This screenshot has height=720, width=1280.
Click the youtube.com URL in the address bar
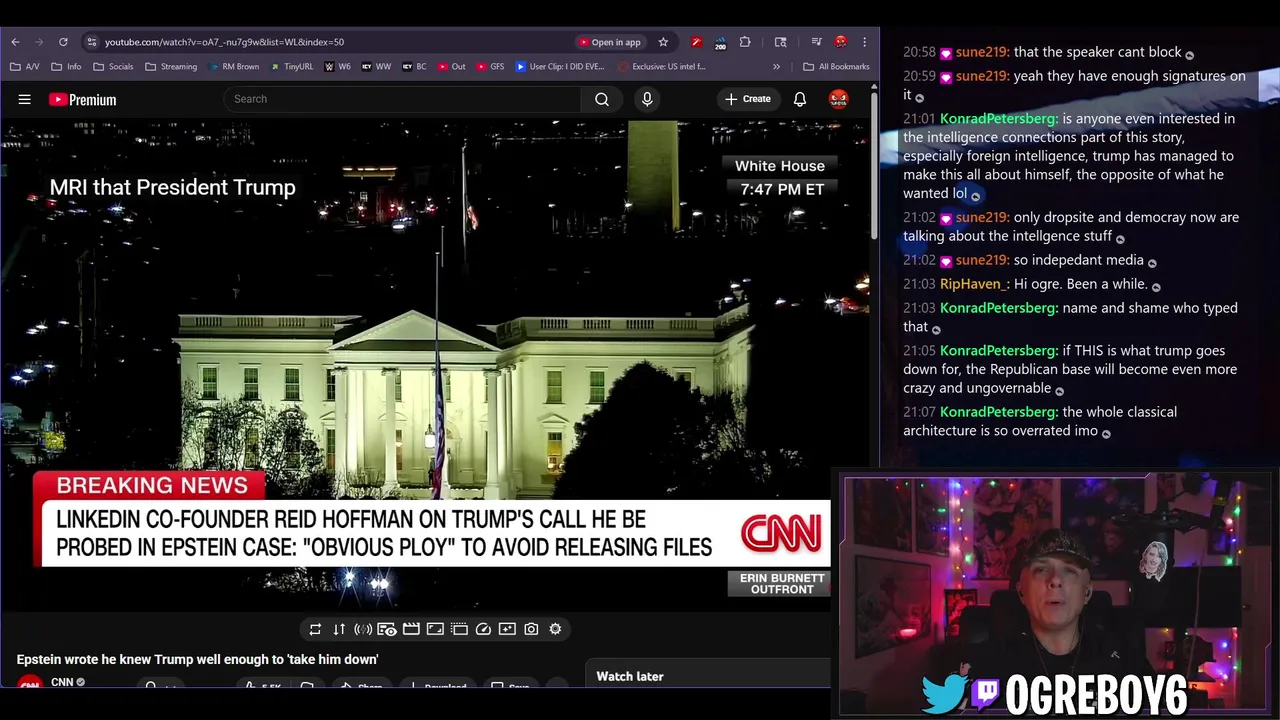coord(224,42)
